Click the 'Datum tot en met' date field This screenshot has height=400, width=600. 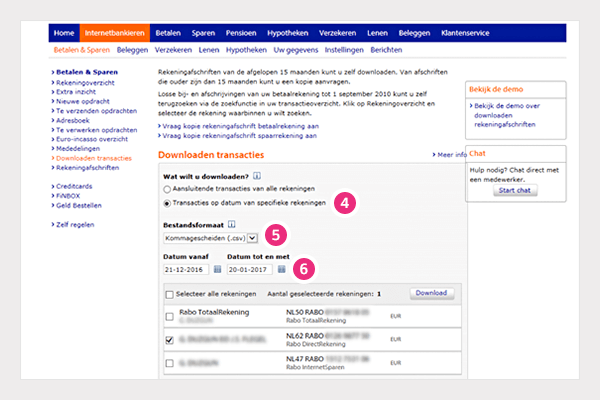[249, 269]
